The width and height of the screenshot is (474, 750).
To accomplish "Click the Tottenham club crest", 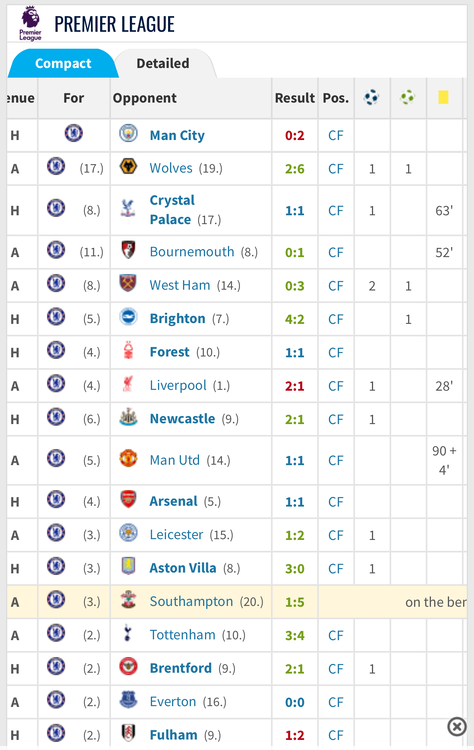I will coord(127,634).
